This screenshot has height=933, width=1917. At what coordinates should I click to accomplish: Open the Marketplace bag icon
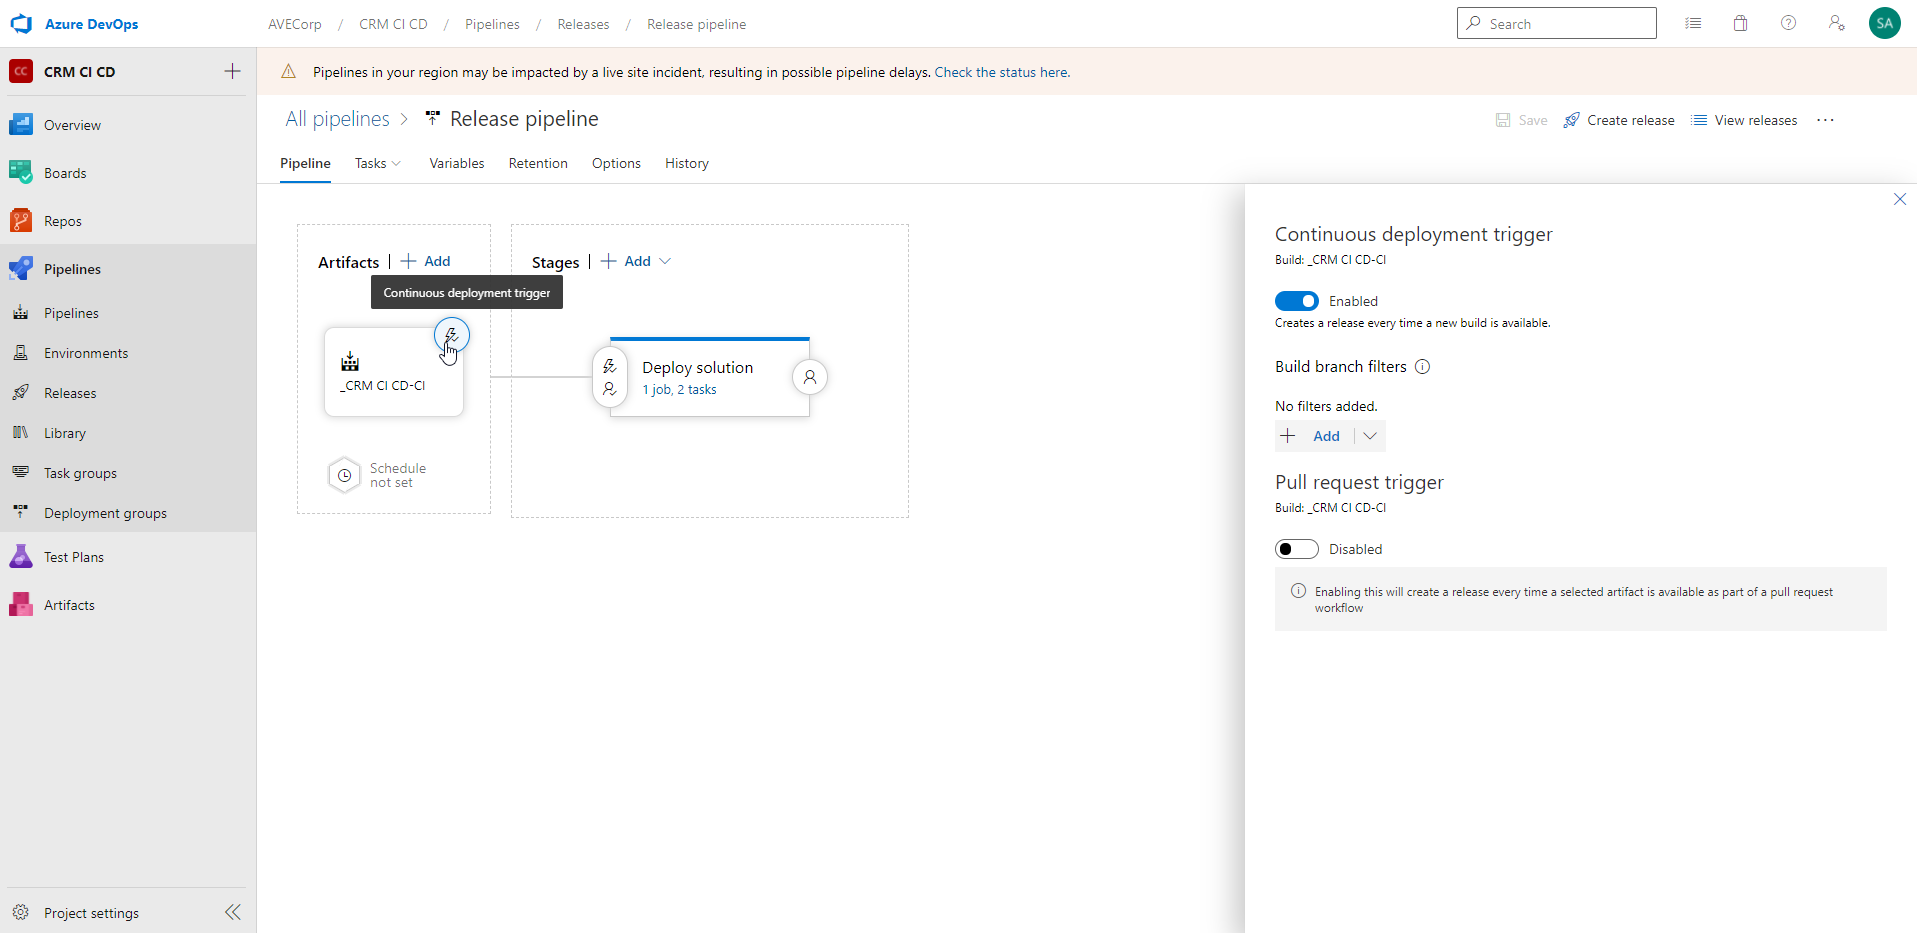coord(1740,23)
